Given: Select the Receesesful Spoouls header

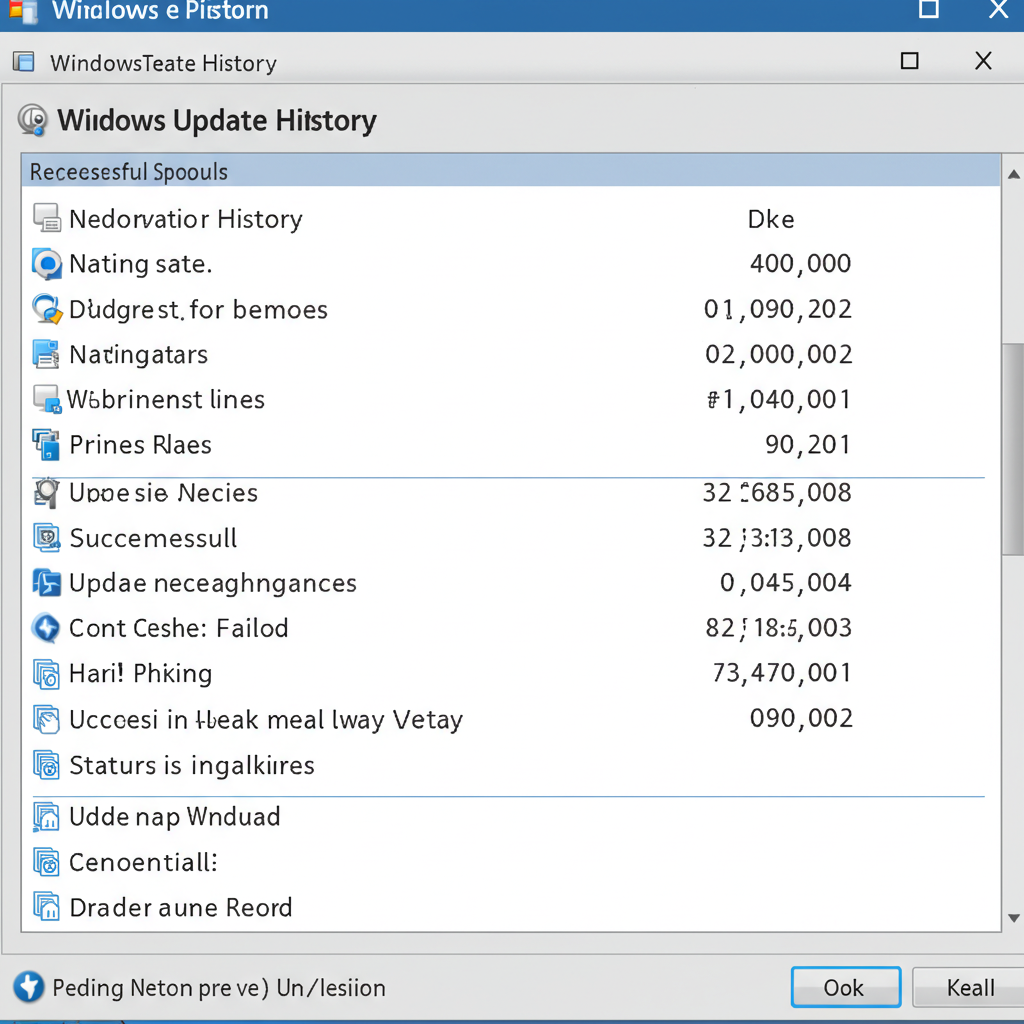Looking at the screenshot, I should [511, 171].
